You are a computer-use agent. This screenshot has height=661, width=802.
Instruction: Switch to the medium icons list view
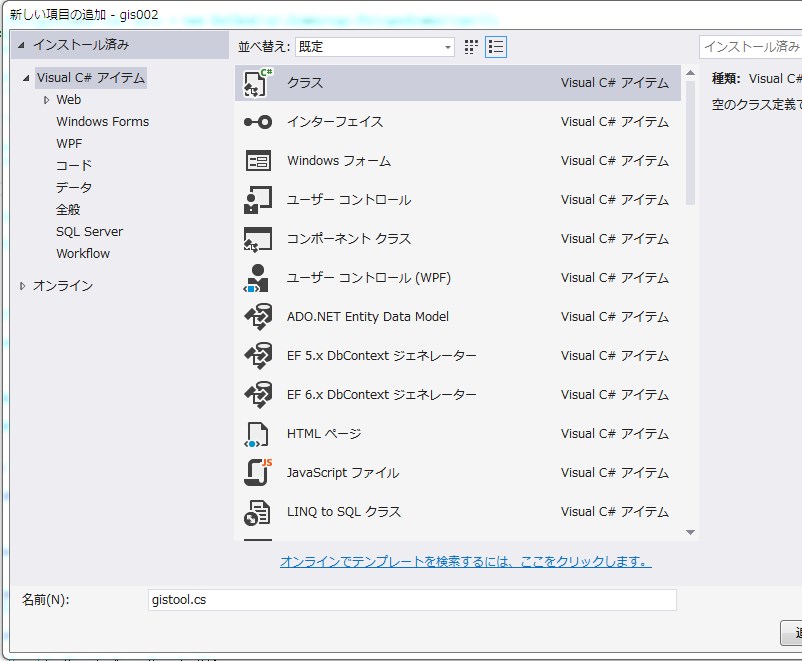[x=496, y=47]
